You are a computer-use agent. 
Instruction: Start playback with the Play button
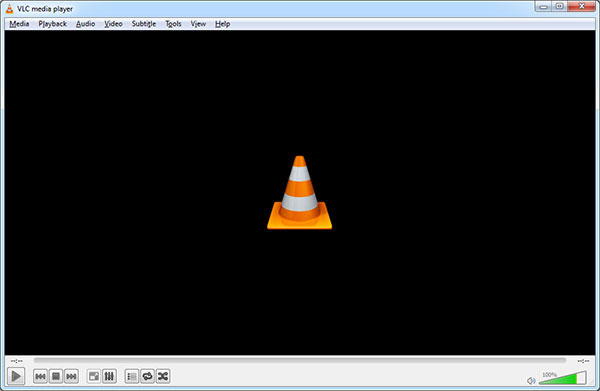click(16, 376)
